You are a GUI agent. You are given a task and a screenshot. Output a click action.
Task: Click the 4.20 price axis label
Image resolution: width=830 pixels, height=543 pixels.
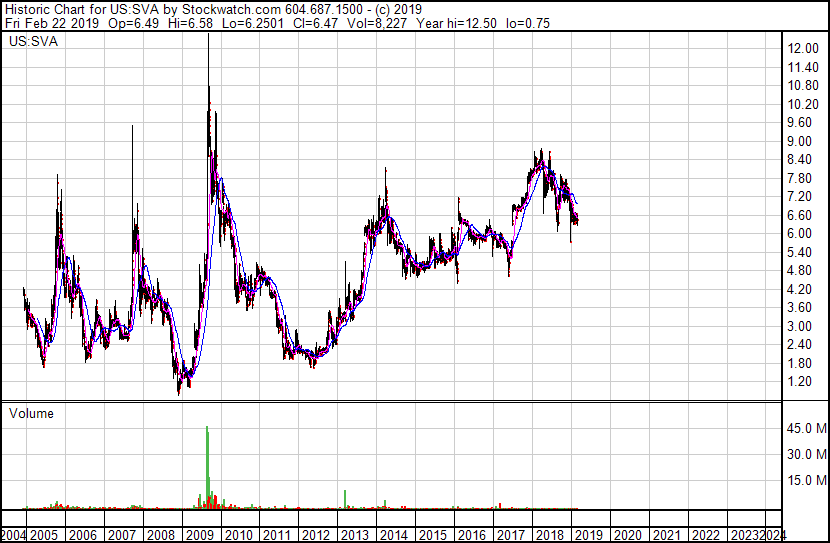(799, 289)
